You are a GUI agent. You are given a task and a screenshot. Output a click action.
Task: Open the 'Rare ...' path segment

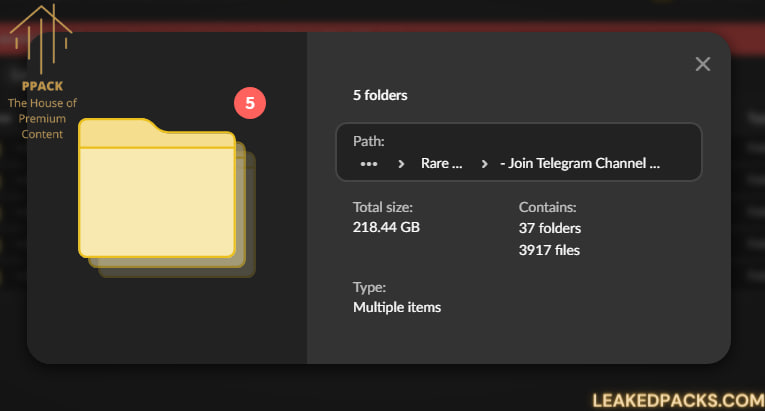click(x=442, y=163)
